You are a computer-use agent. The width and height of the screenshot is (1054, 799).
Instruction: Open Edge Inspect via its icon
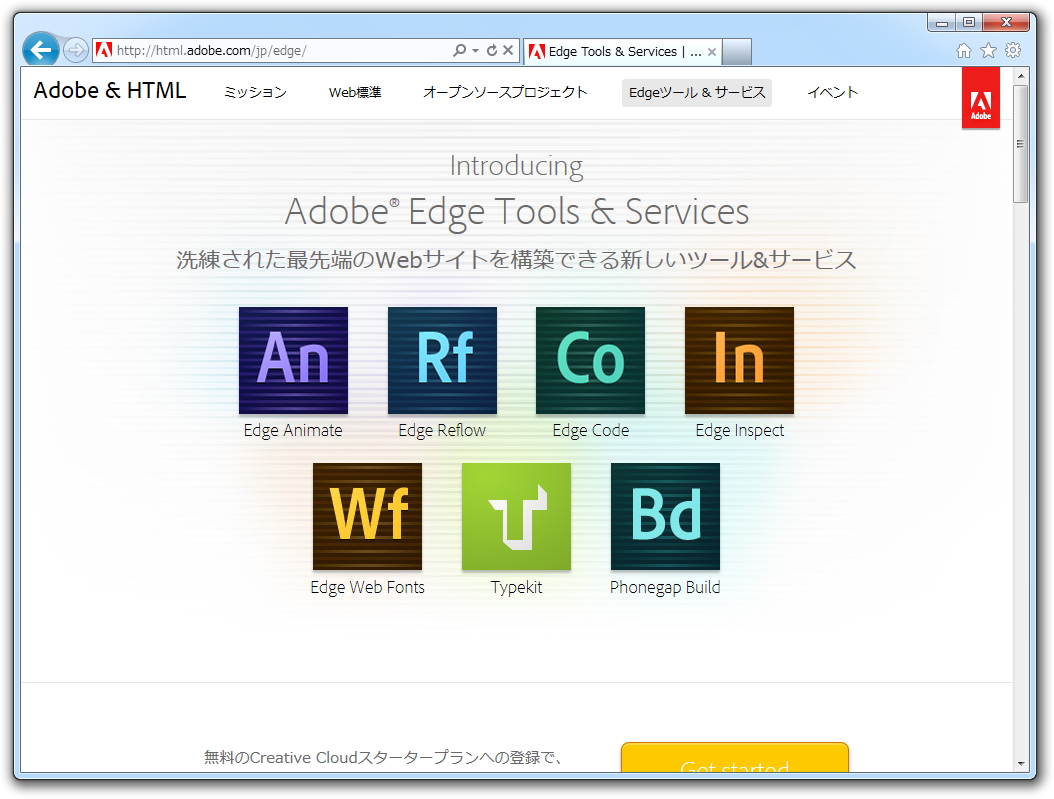(738, 361)
